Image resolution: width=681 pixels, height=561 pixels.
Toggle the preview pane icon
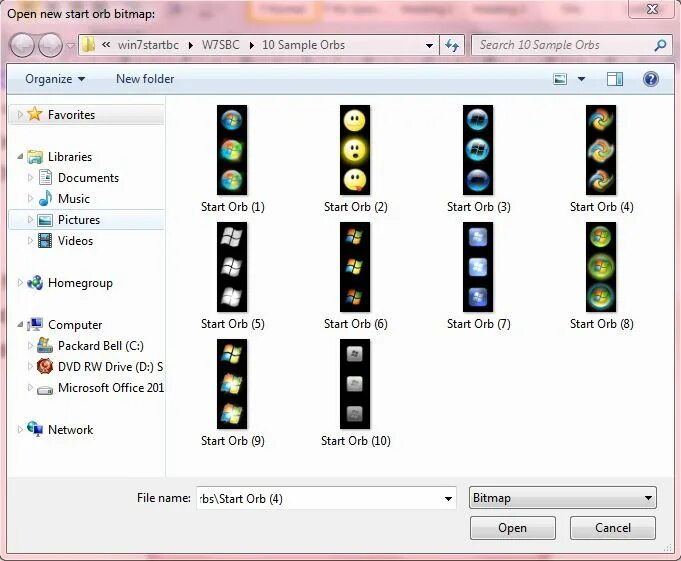coord(615,79)
